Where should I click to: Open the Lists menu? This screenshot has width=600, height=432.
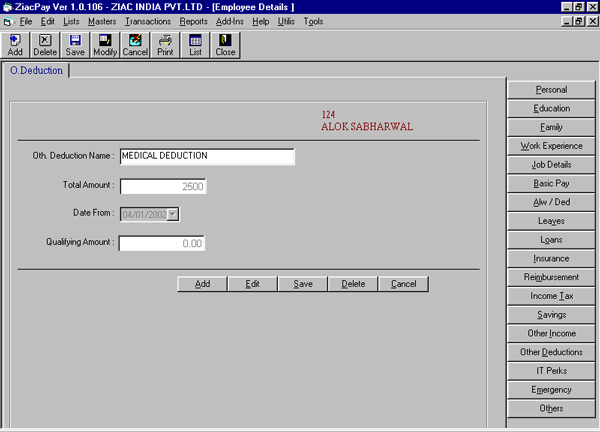71,21
